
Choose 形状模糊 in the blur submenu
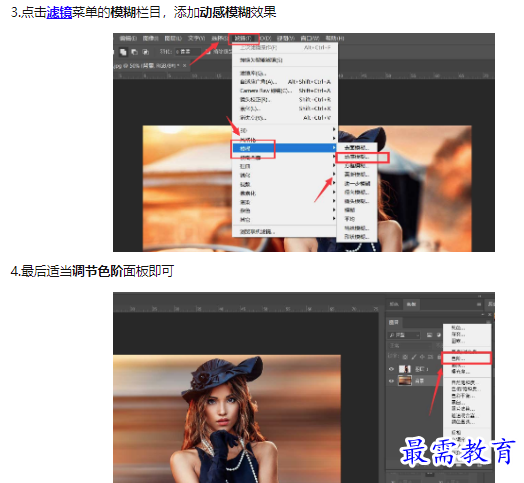[357, 237]
